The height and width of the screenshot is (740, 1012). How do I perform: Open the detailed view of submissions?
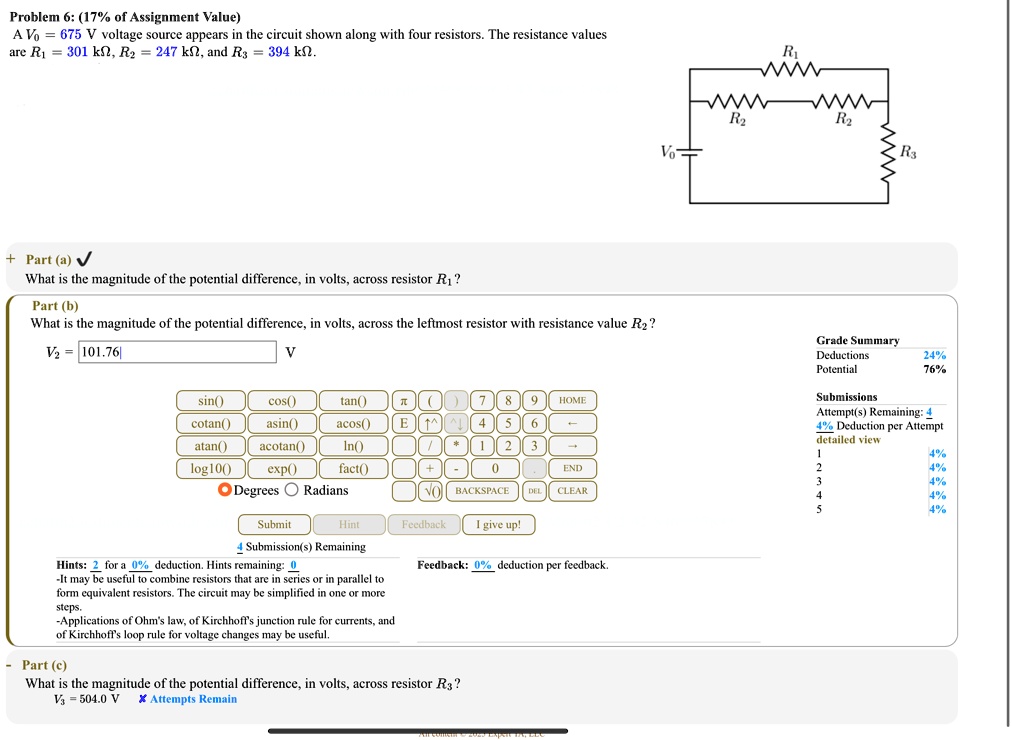pos(848,439)
